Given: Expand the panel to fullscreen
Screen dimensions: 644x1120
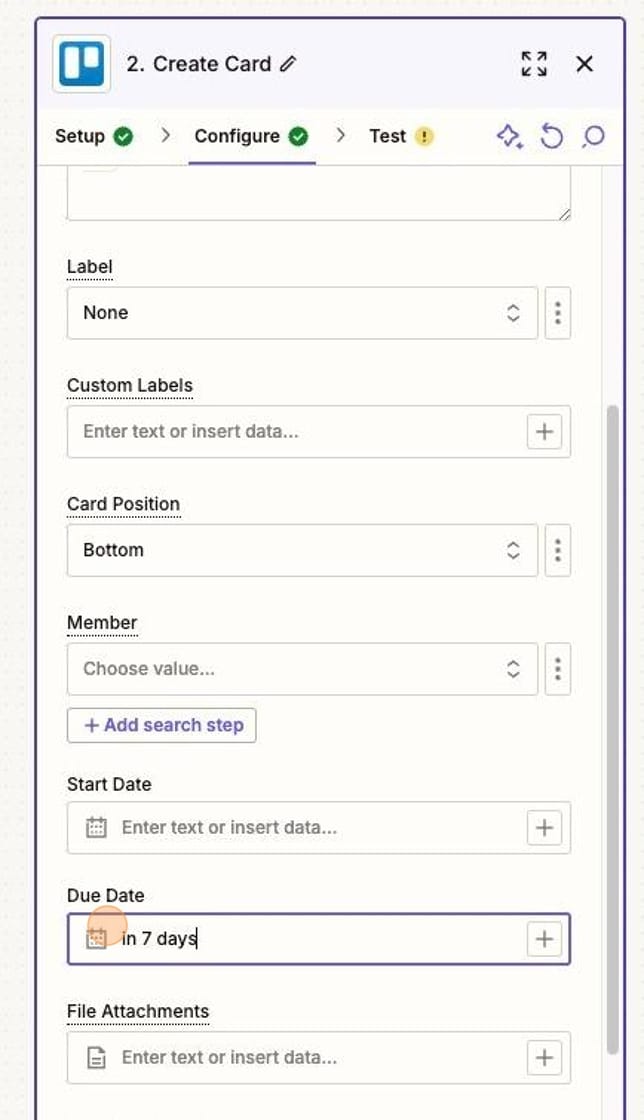Looking at the screenshot, I should 534,63.
